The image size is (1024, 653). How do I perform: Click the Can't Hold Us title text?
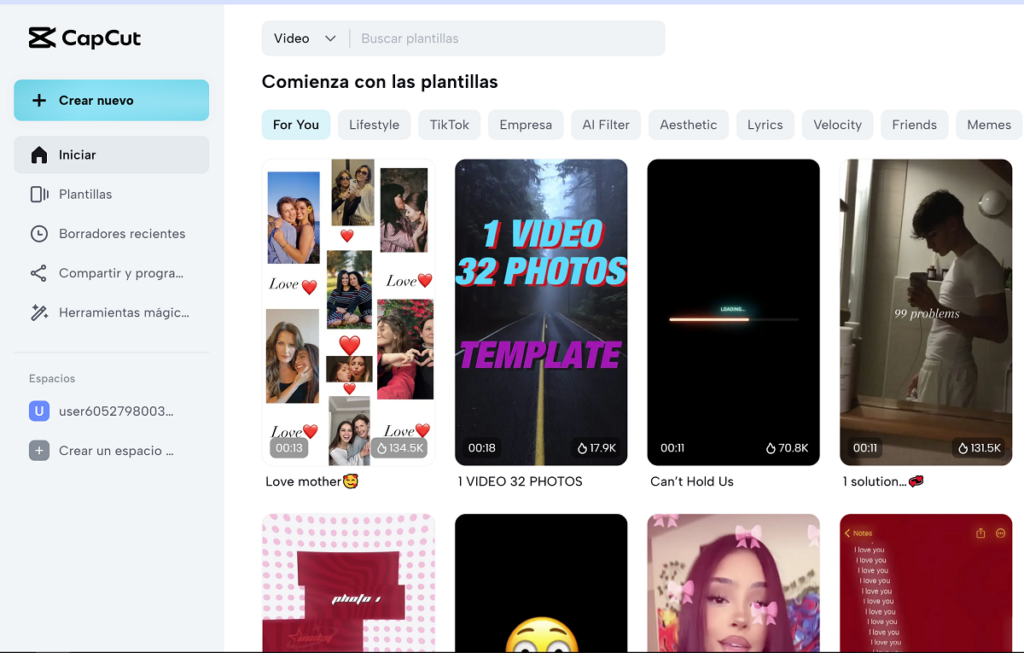tap(692, 481)
